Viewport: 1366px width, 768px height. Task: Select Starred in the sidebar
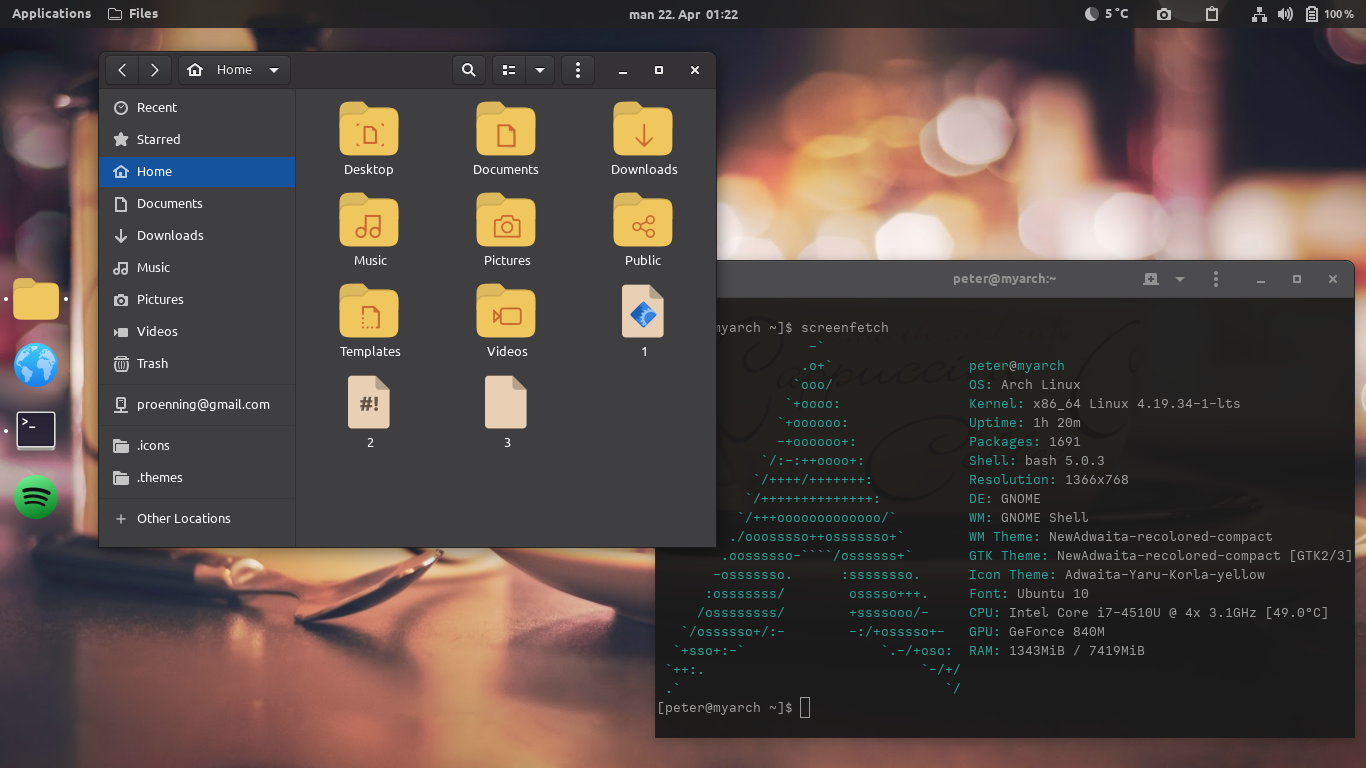coord(197,139)
